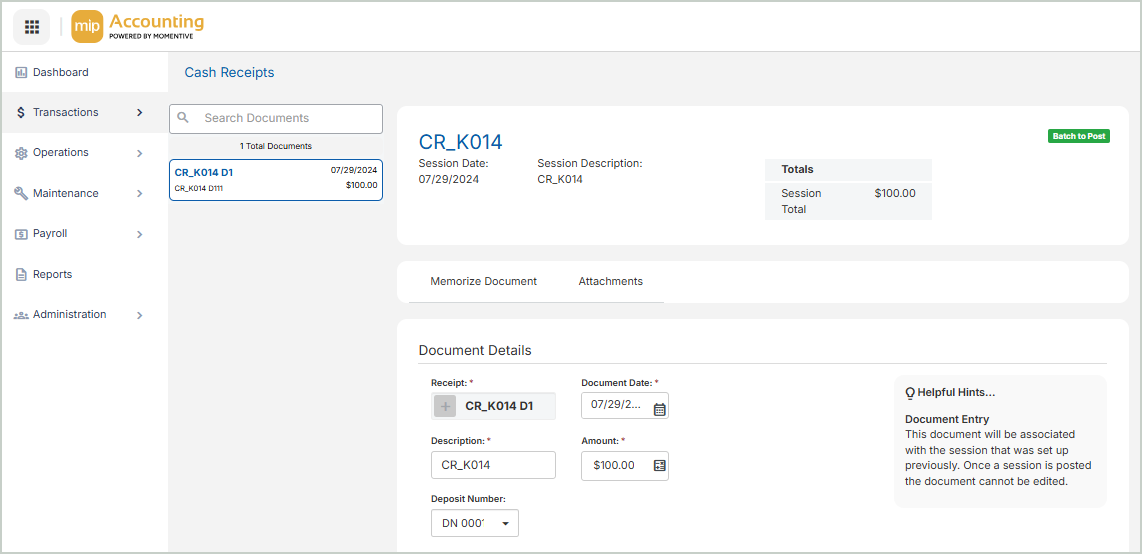Expand the Operations submenu arrow

[x=139, y=153]
